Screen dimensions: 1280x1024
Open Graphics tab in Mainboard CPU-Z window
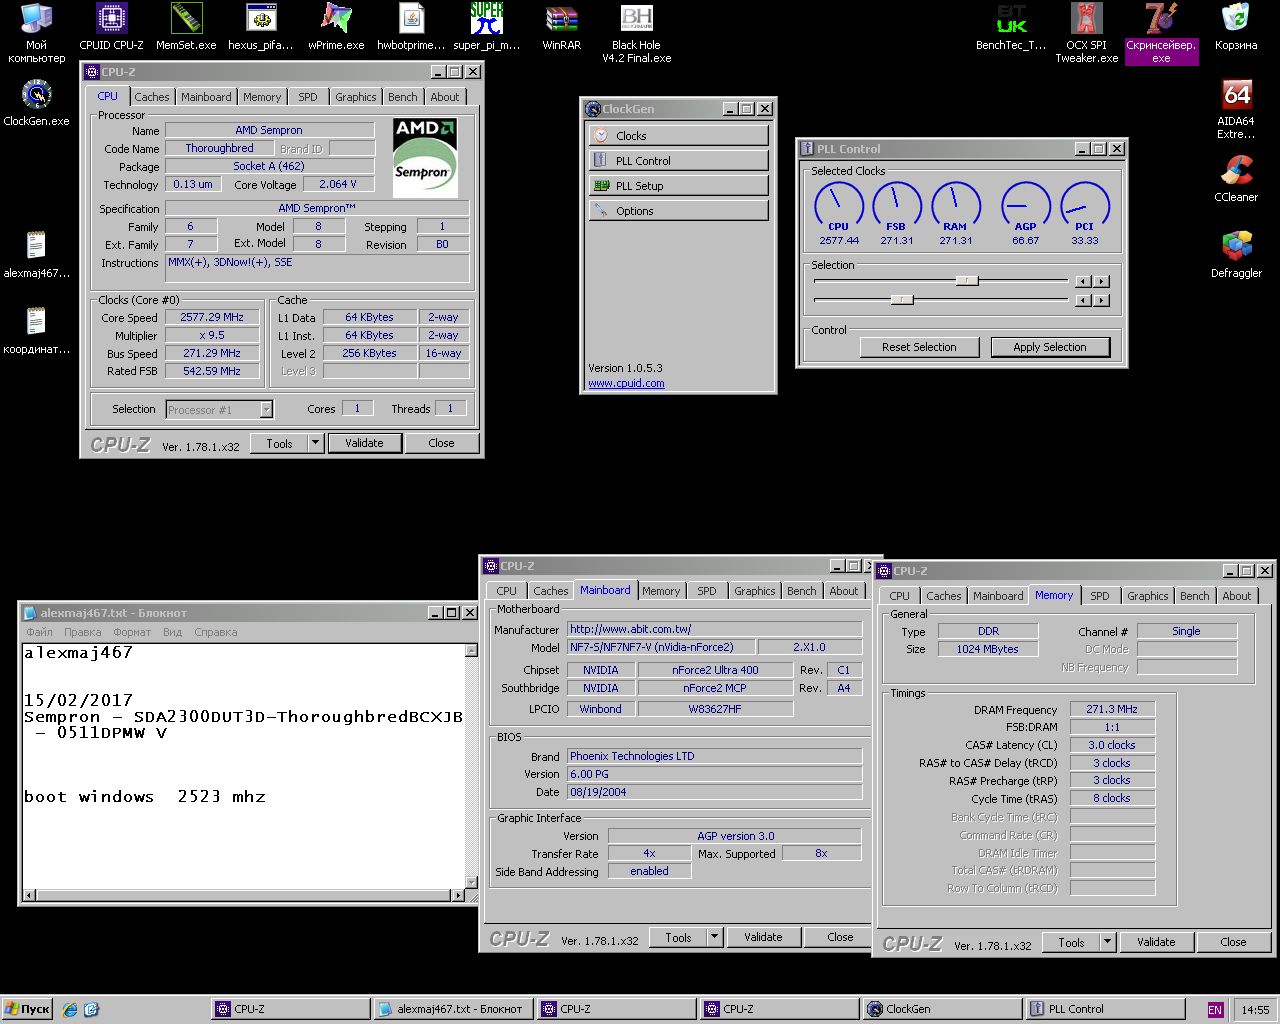pyautogui.click(x=755, y=591)
